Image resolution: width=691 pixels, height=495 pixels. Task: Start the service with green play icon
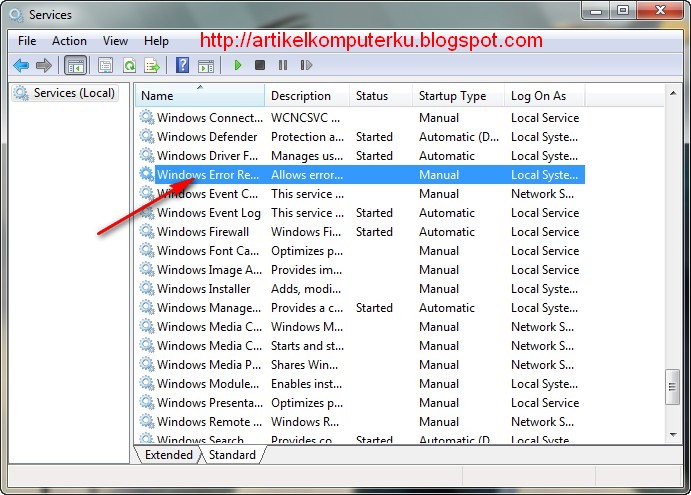point(238,65)
